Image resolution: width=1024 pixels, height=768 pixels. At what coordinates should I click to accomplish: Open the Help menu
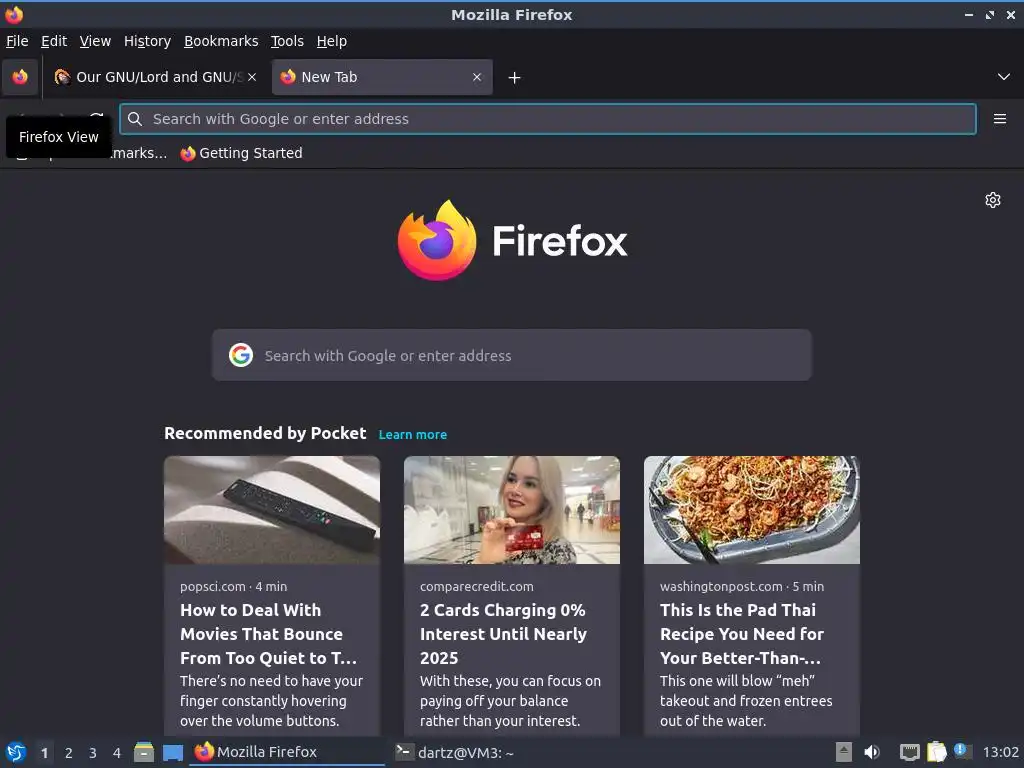[332, 41]
